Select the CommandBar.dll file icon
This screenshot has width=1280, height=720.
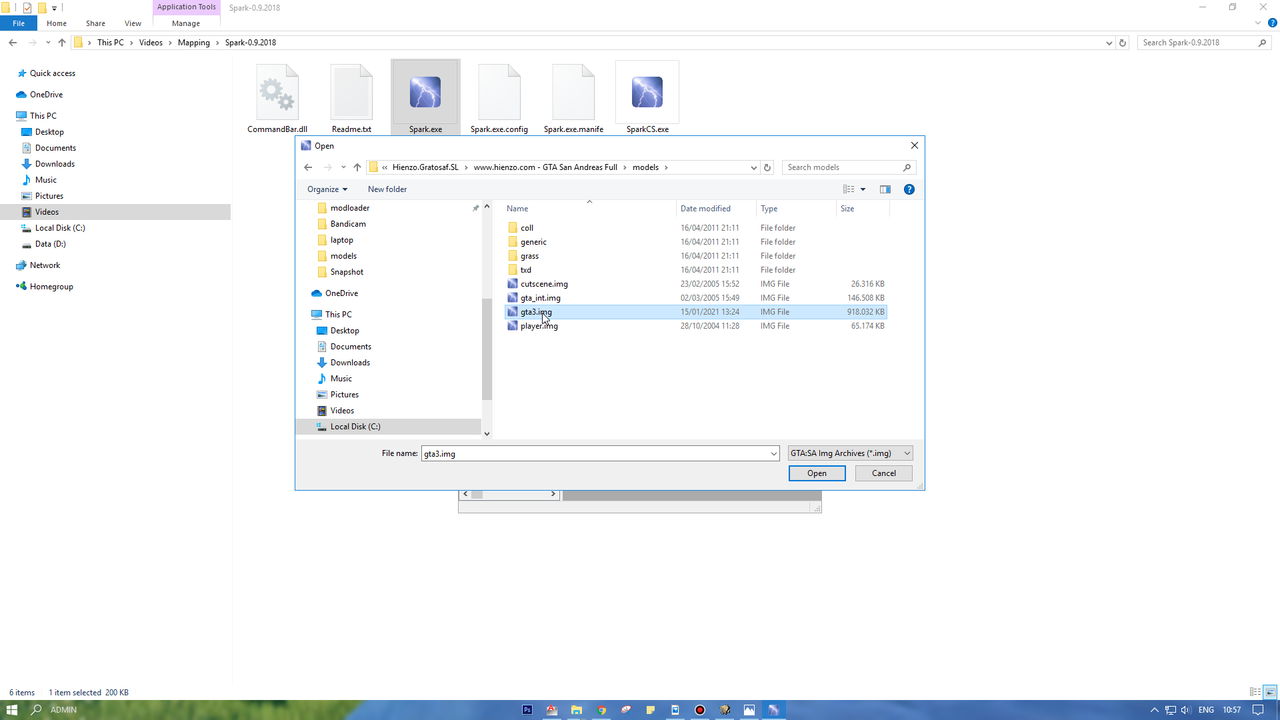pos(277,92)
